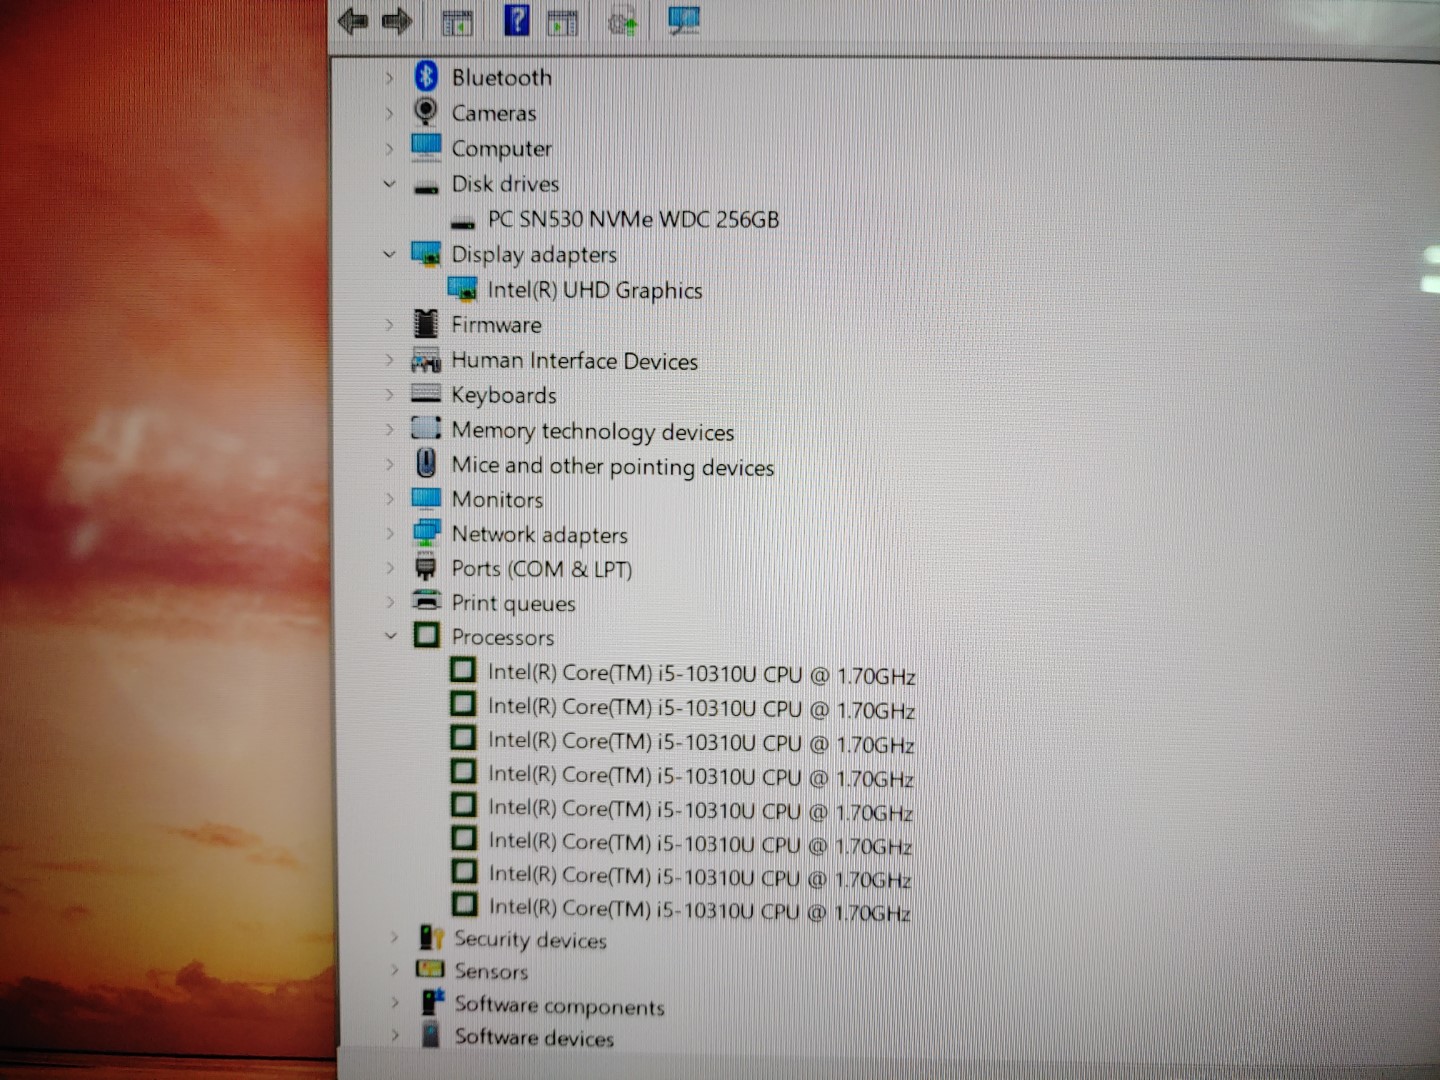Expand the Monitors category
The image size is (1440, 1080).
tap(389, 499)
